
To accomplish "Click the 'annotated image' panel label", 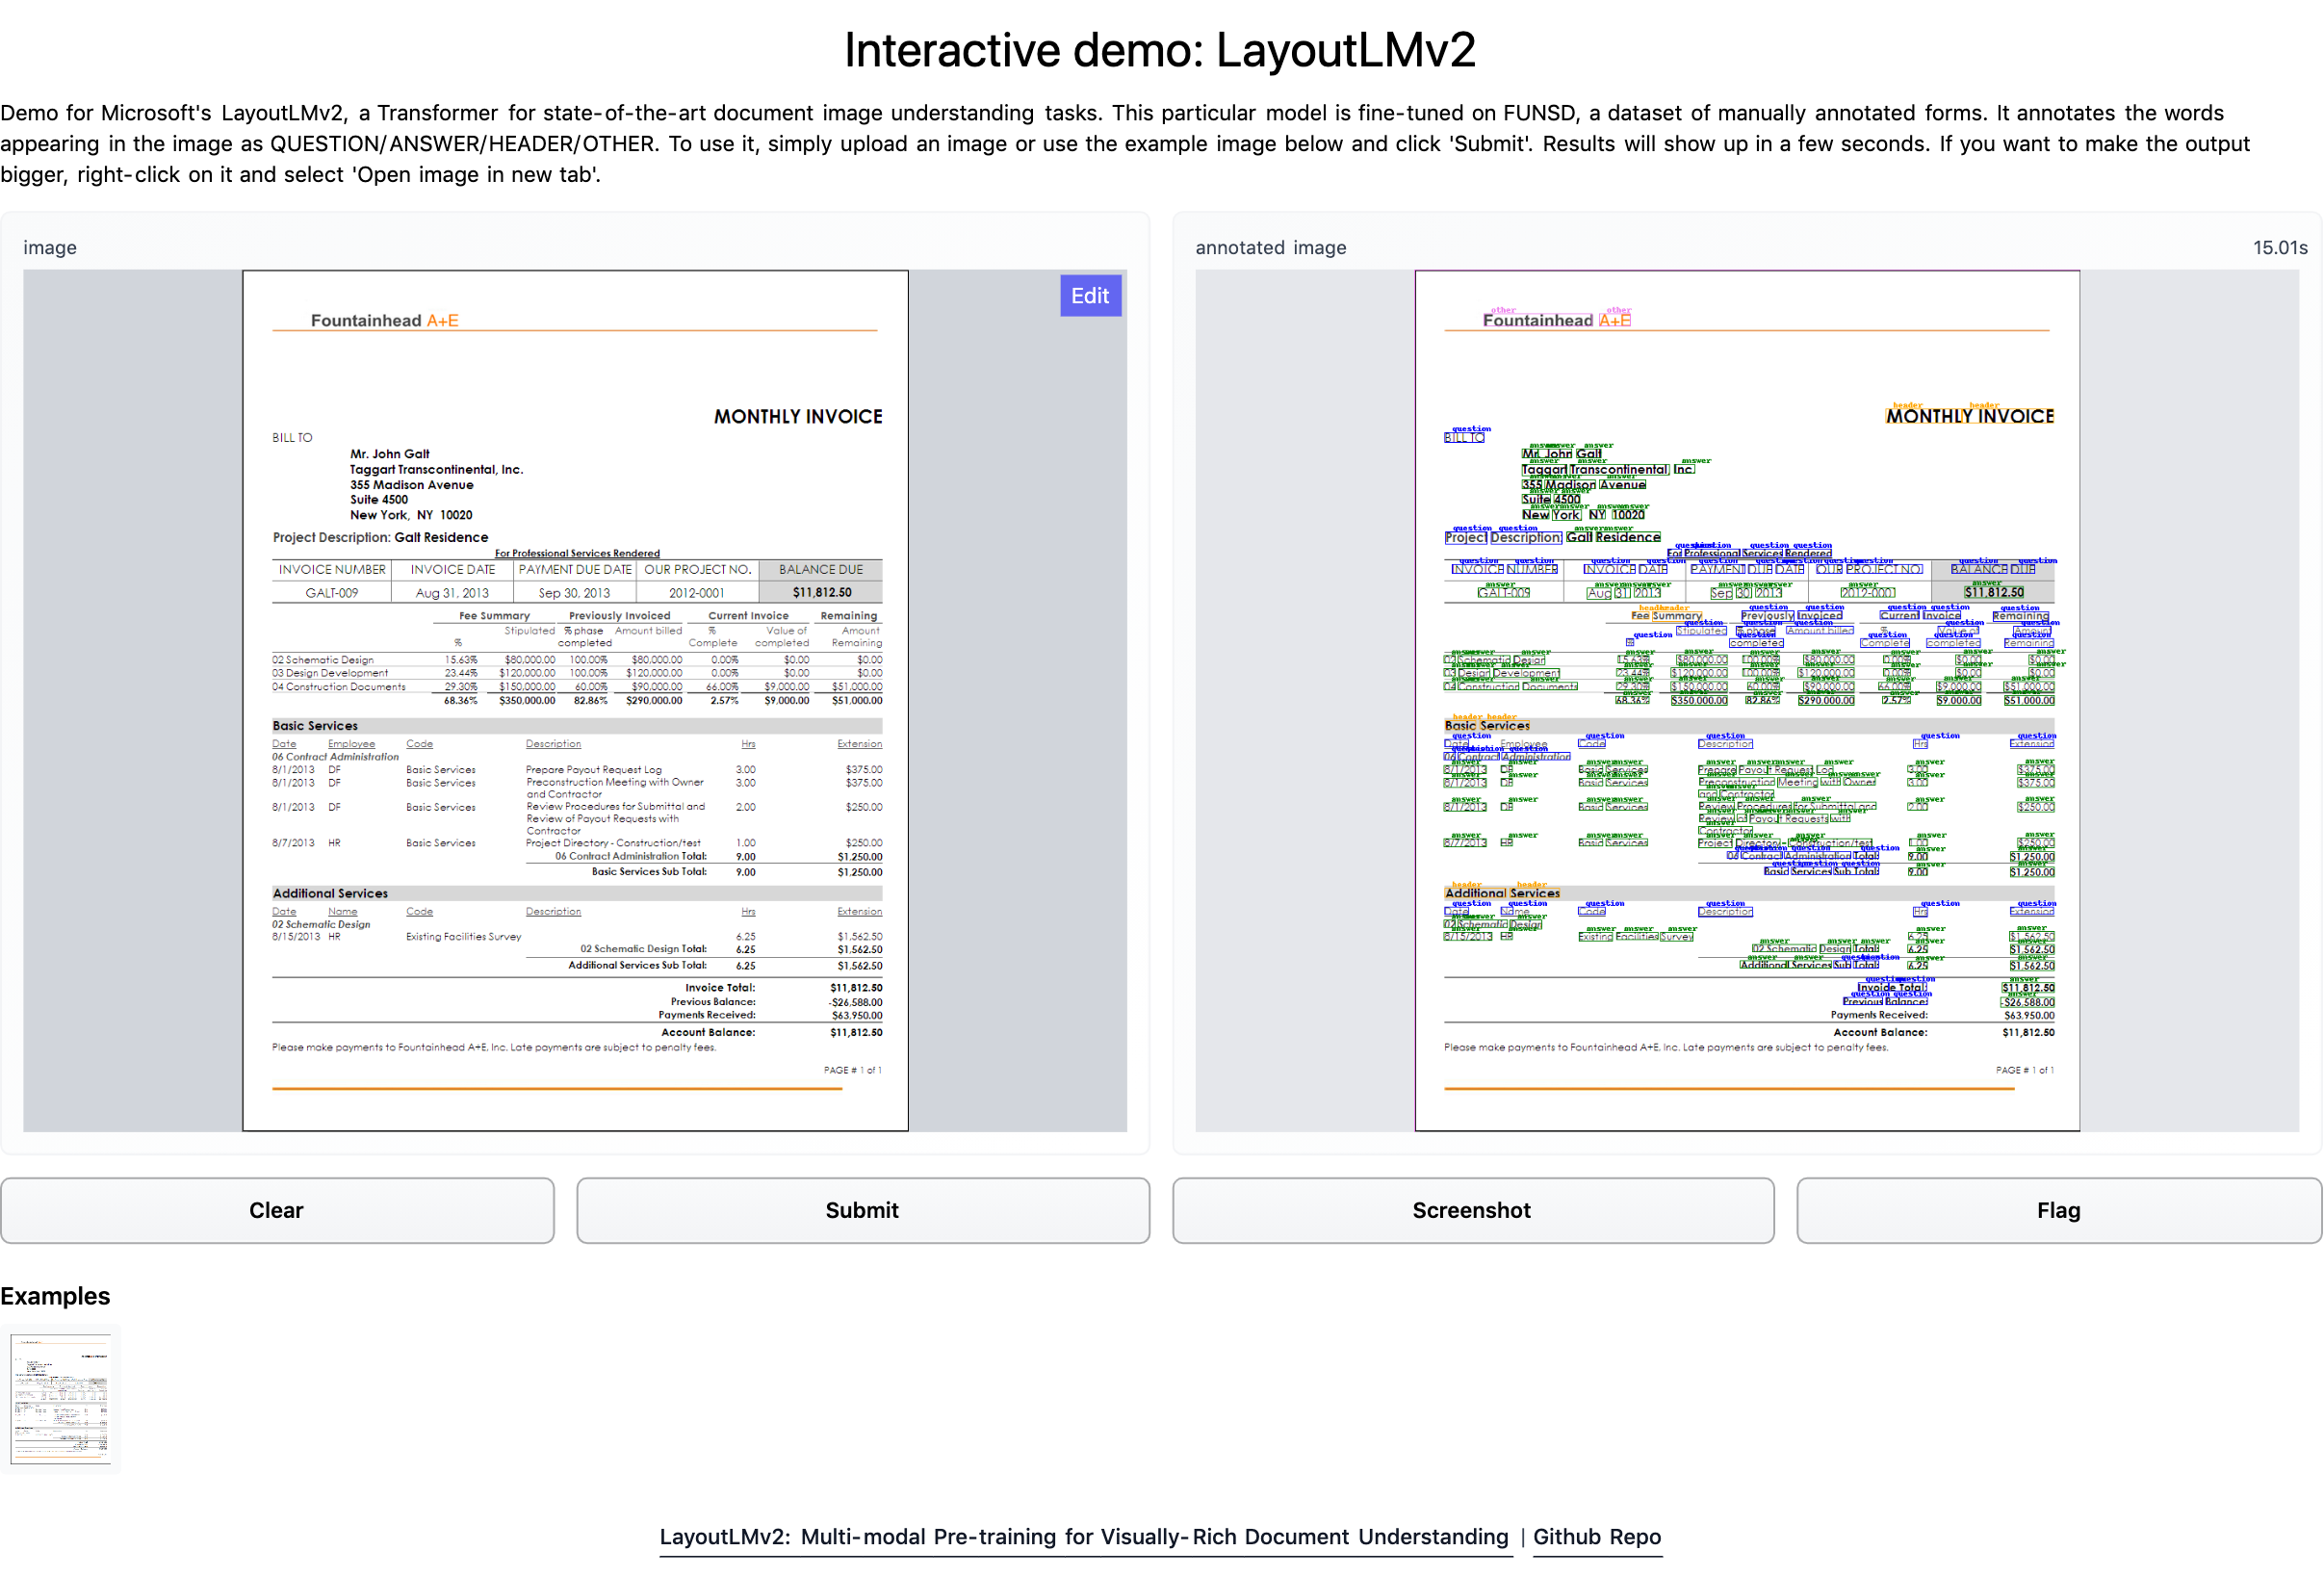I will [x=1270, y=247].
